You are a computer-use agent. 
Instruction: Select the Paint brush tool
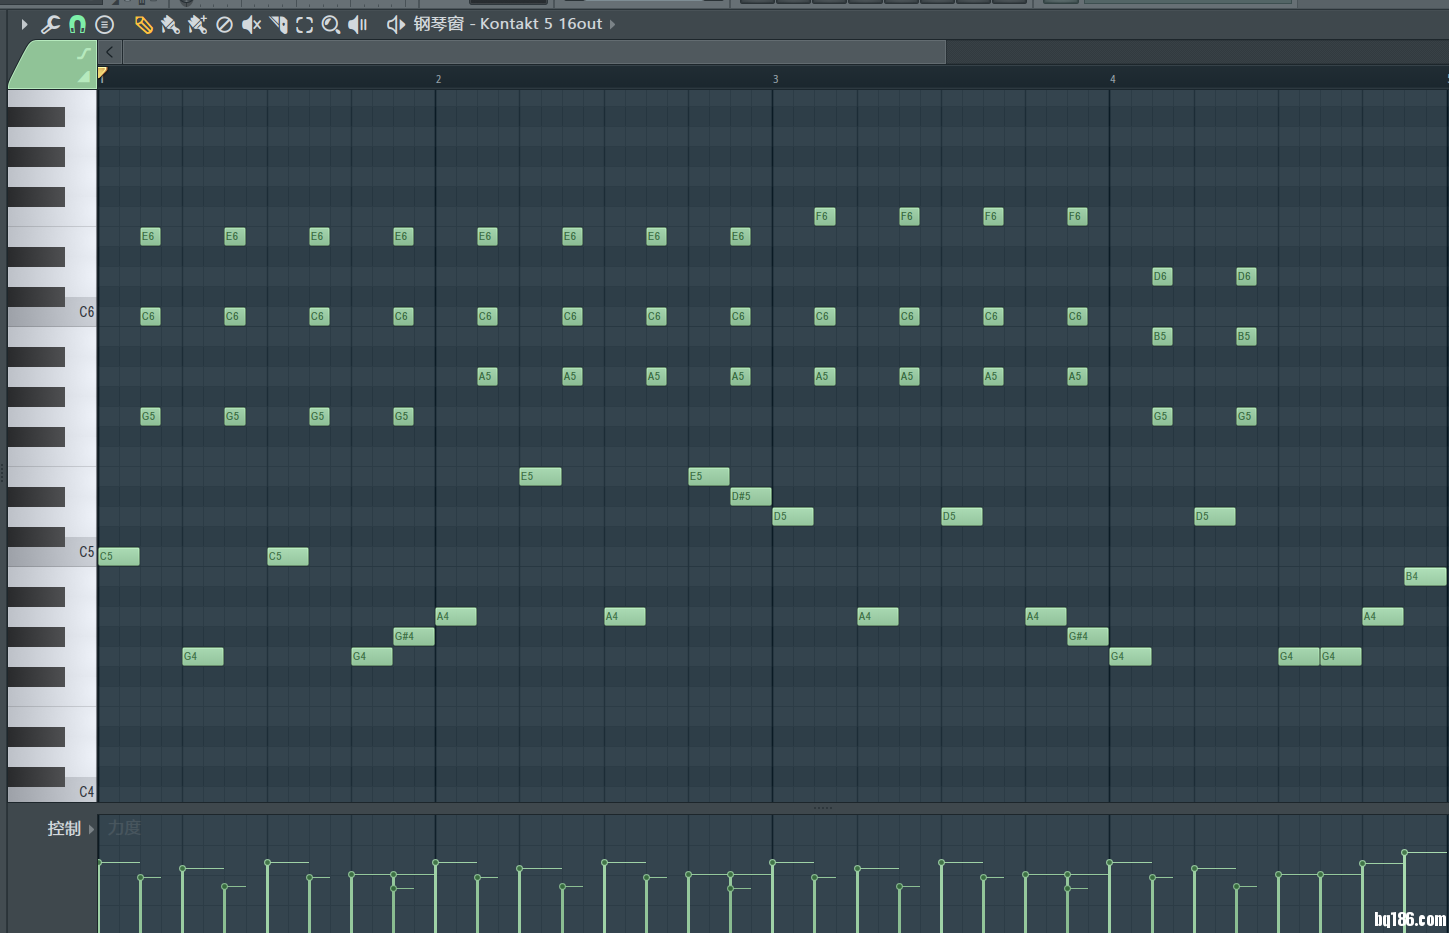pos(170,24)
